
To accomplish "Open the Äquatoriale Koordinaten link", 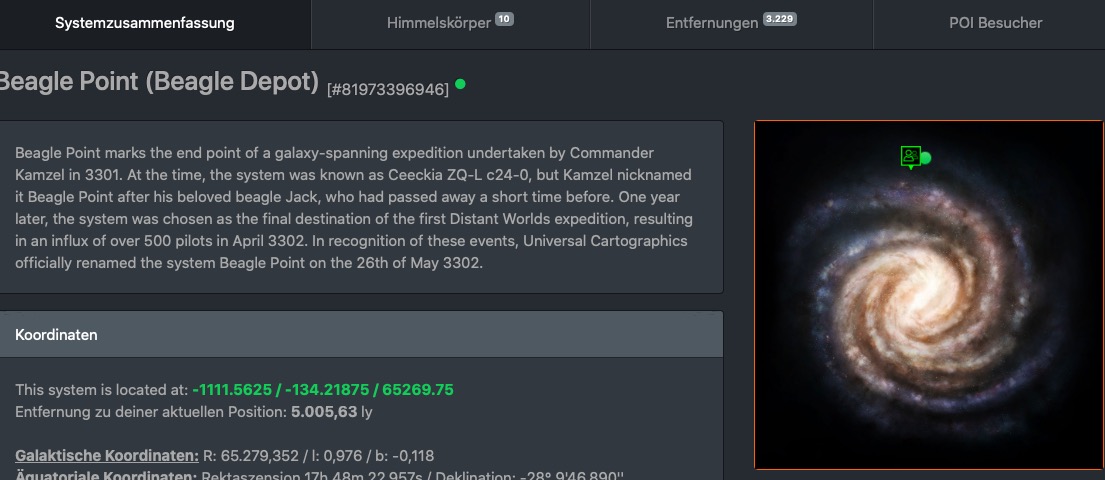I will (105, 475).
